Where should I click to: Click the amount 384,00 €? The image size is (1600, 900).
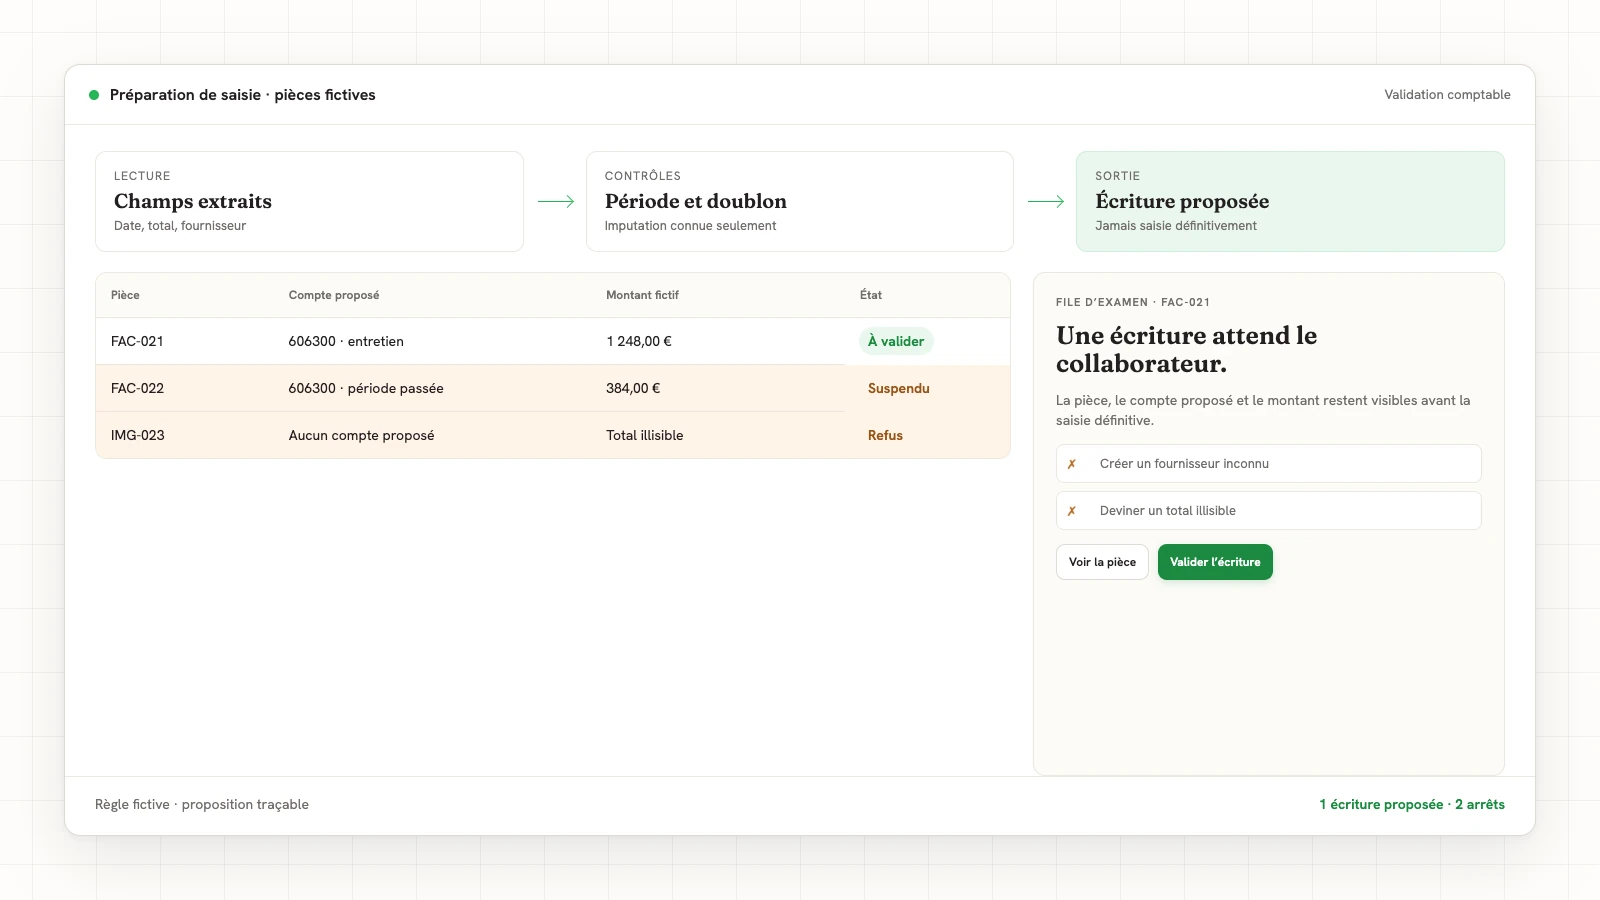click(x=633, y=388)
